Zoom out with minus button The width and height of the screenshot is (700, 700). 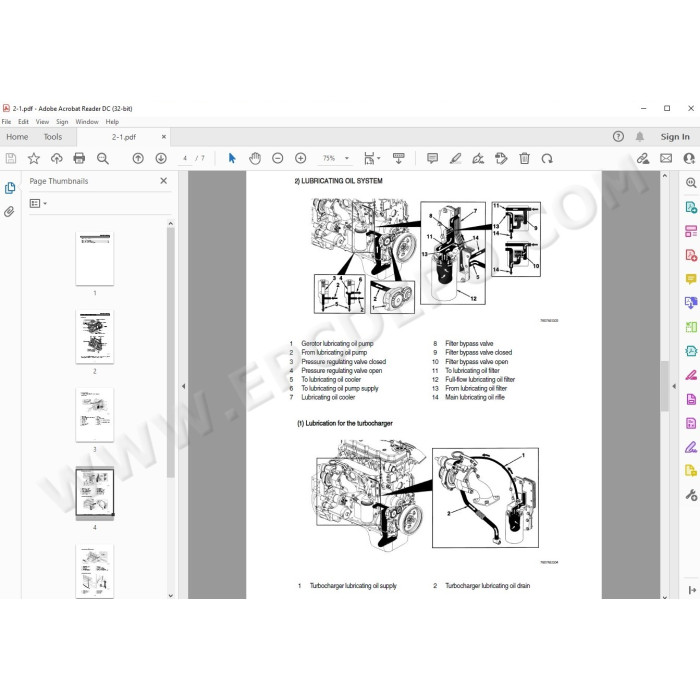point(278,158)
